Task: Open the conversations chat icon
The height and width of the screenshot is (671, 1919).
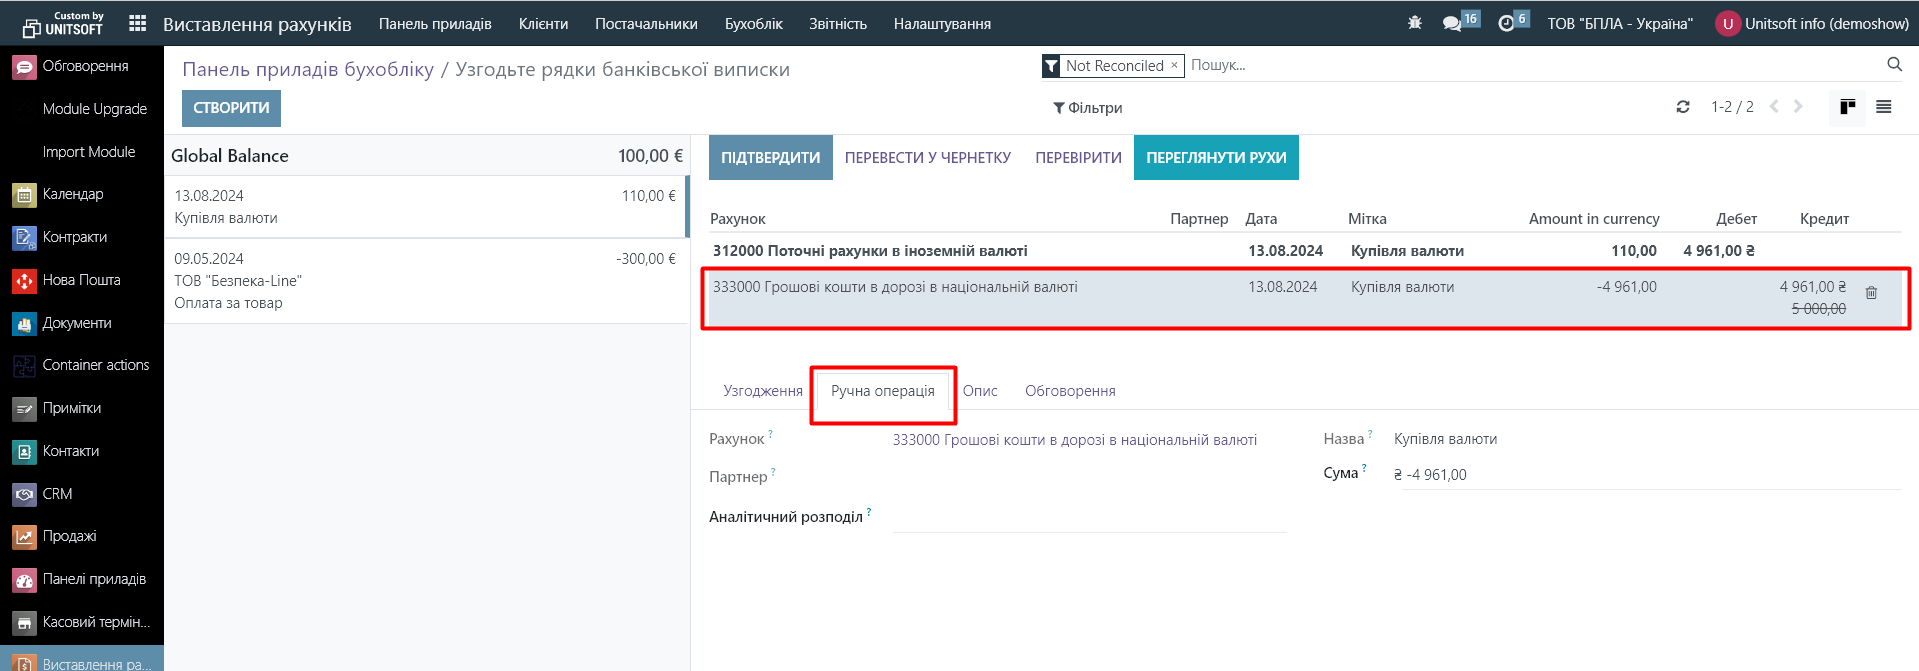Action: (x=1452, y=23)
